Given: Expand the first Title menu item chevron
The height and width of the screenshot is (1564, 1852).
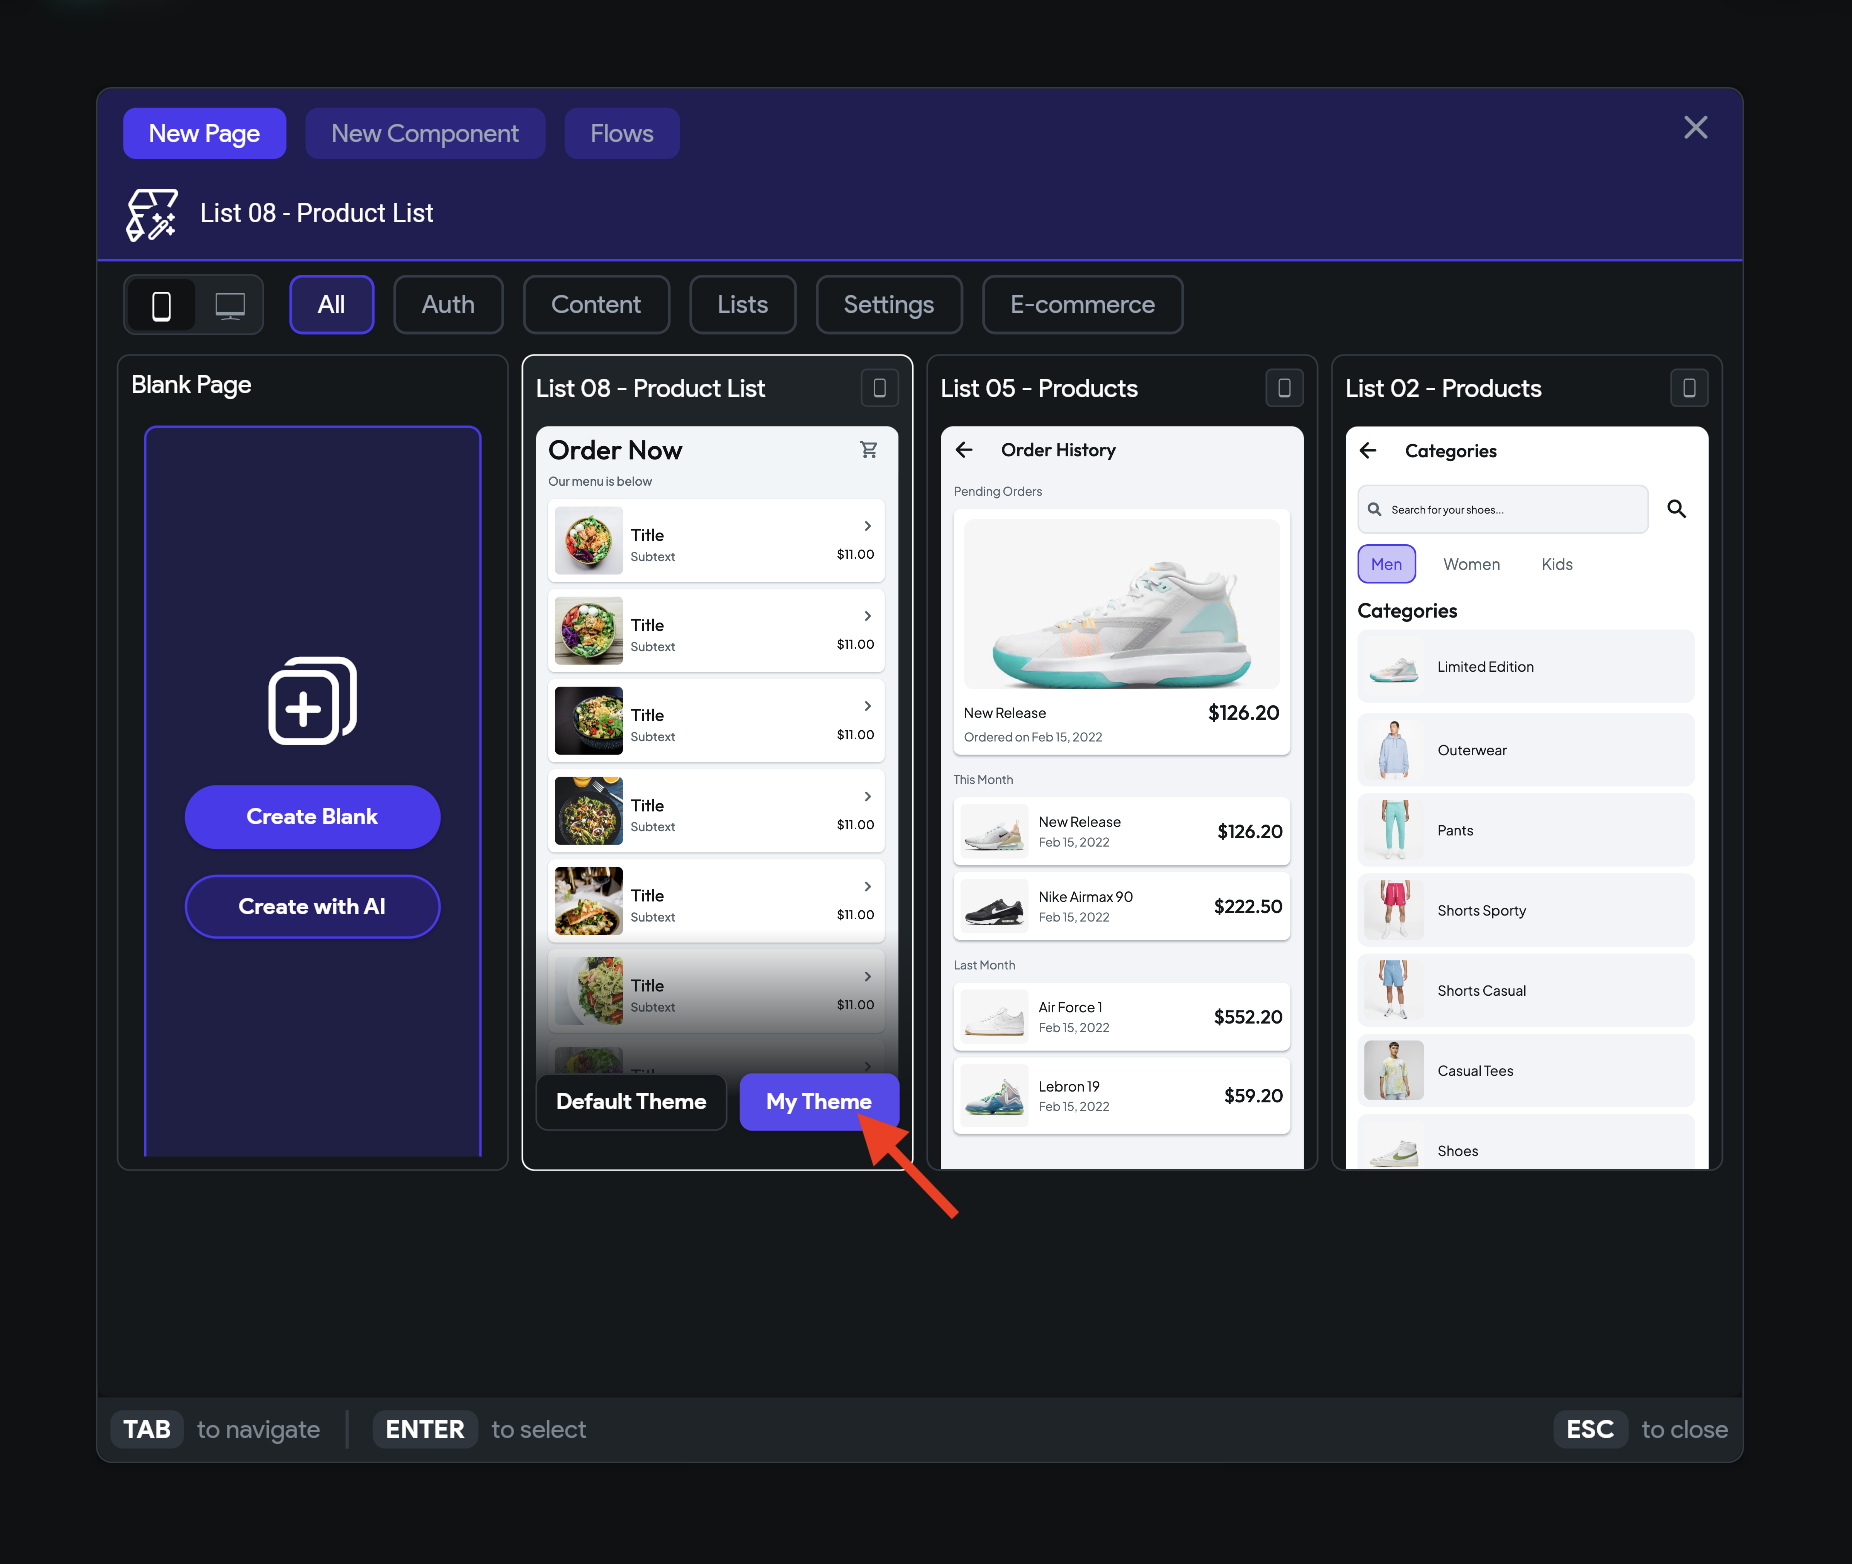Looking at the screenshot, I should pyautogui.click(x=868, y=526).
